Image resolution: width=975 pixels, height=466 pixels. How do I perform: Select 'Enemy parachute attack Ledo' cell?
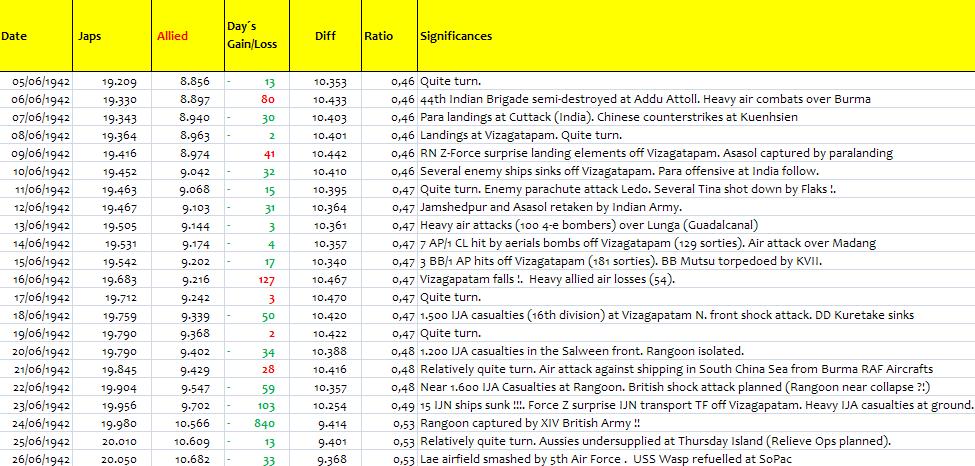tap(696, 189)
